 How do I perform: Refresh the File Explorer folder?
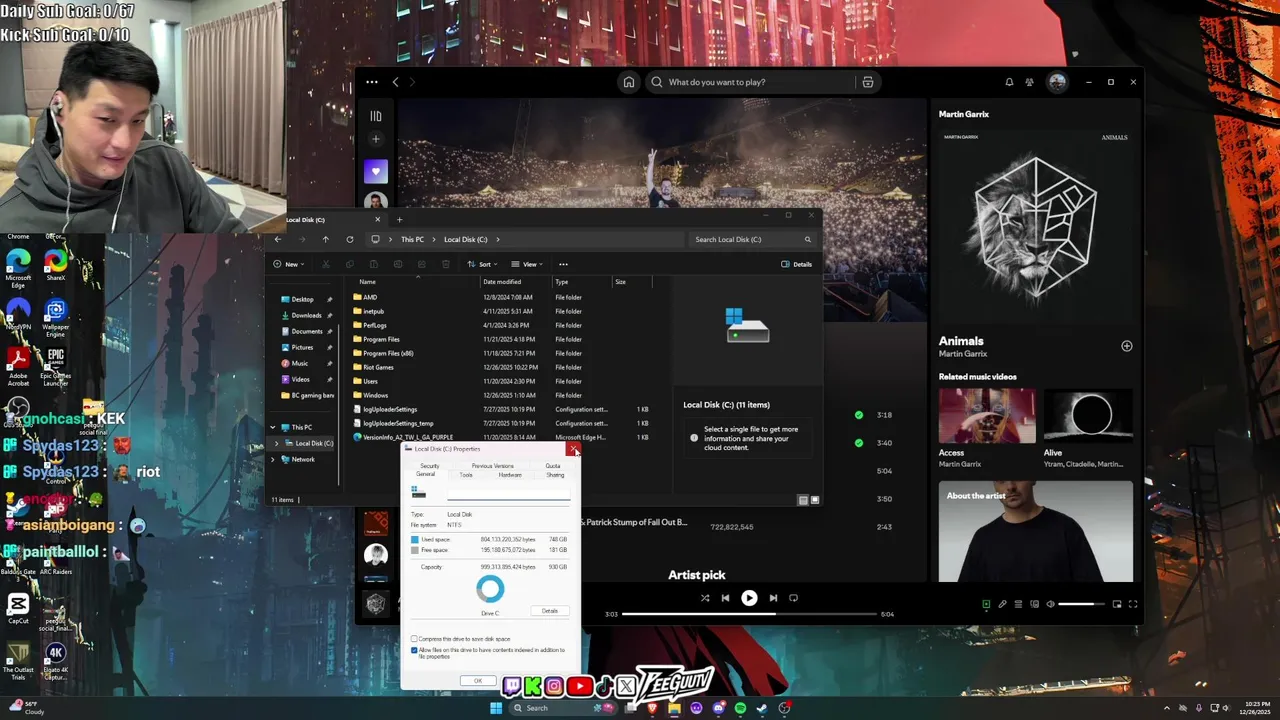(x=350, y=239)
